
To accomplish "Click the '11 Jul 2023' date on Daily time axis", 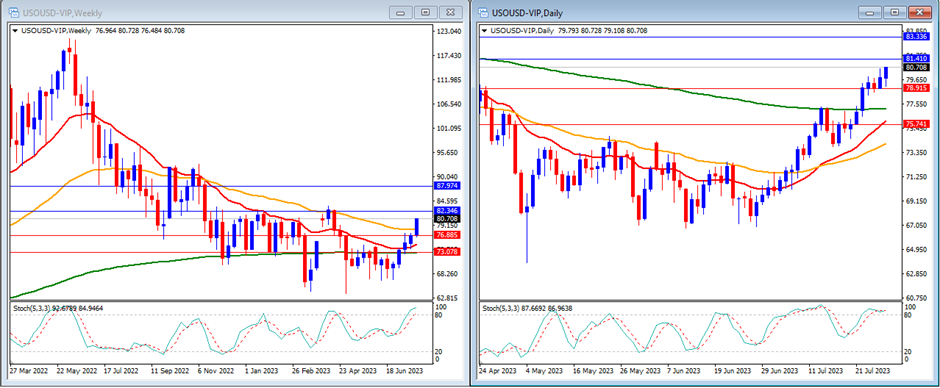I will [826, 371].
